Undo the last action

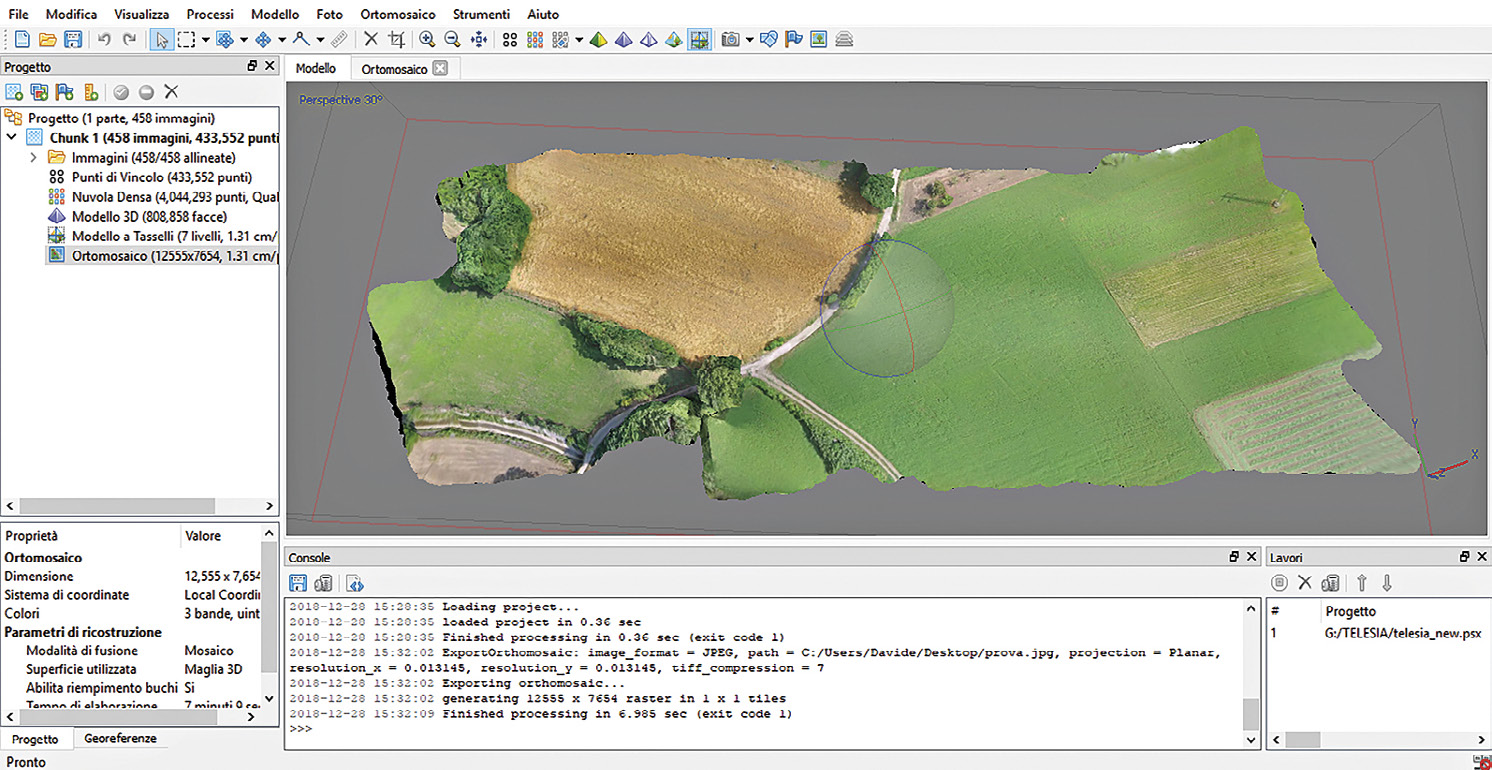104,40
